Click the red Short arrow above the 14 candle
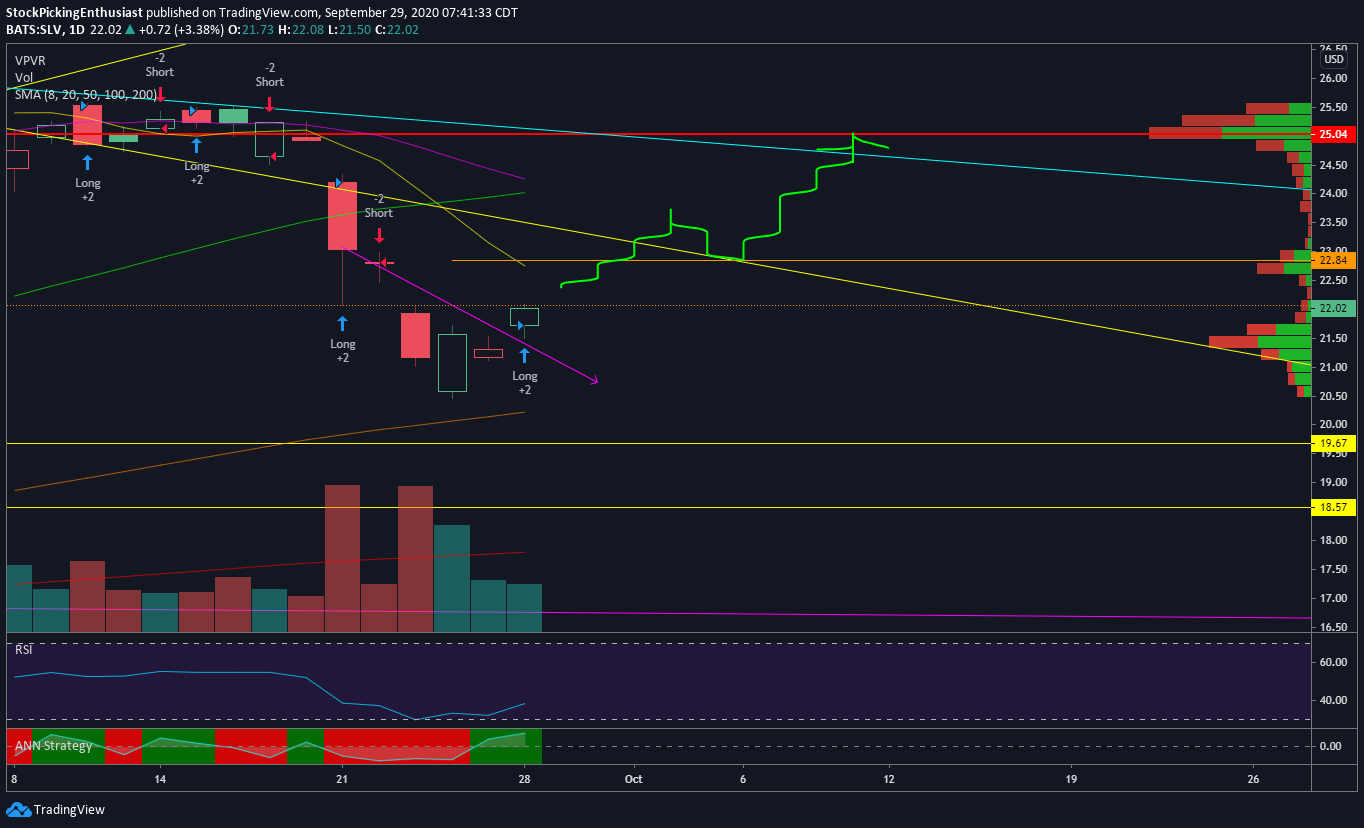1364x828 pixels. tap(160, 94)
